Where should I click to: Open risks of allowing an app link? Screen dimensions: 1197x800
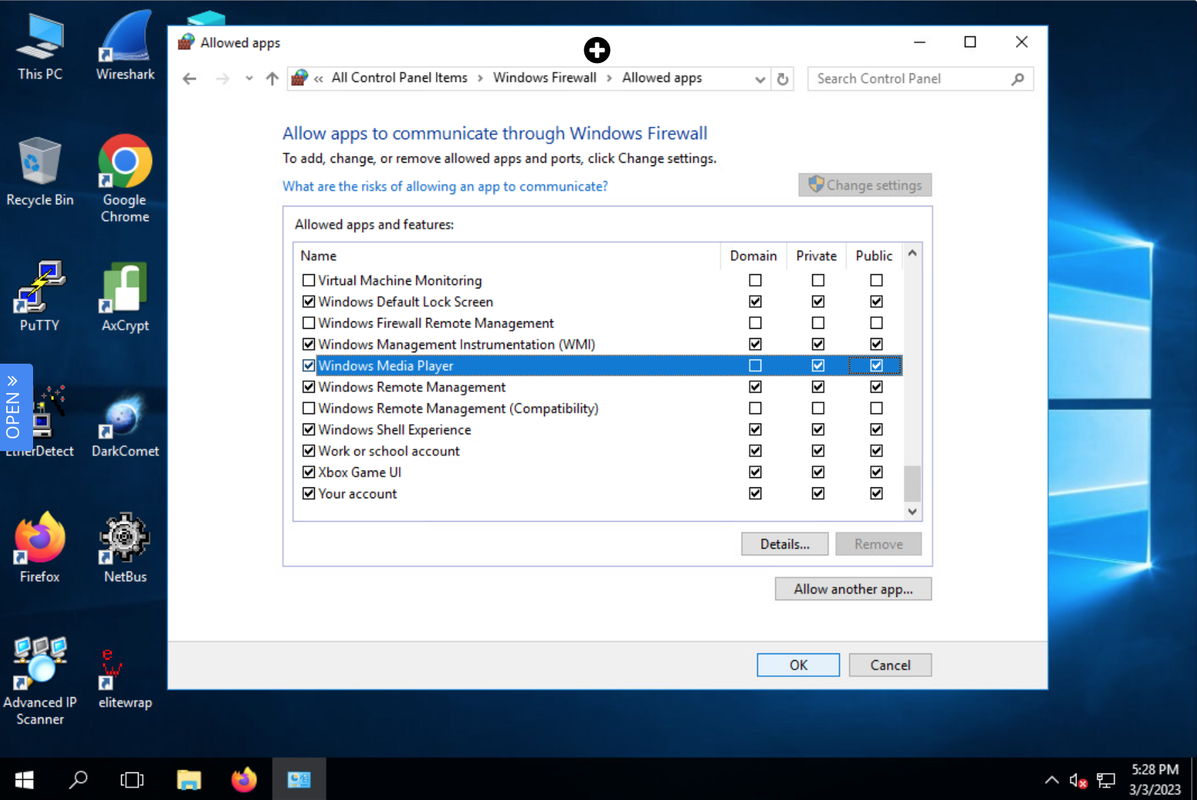coord(445,186)
